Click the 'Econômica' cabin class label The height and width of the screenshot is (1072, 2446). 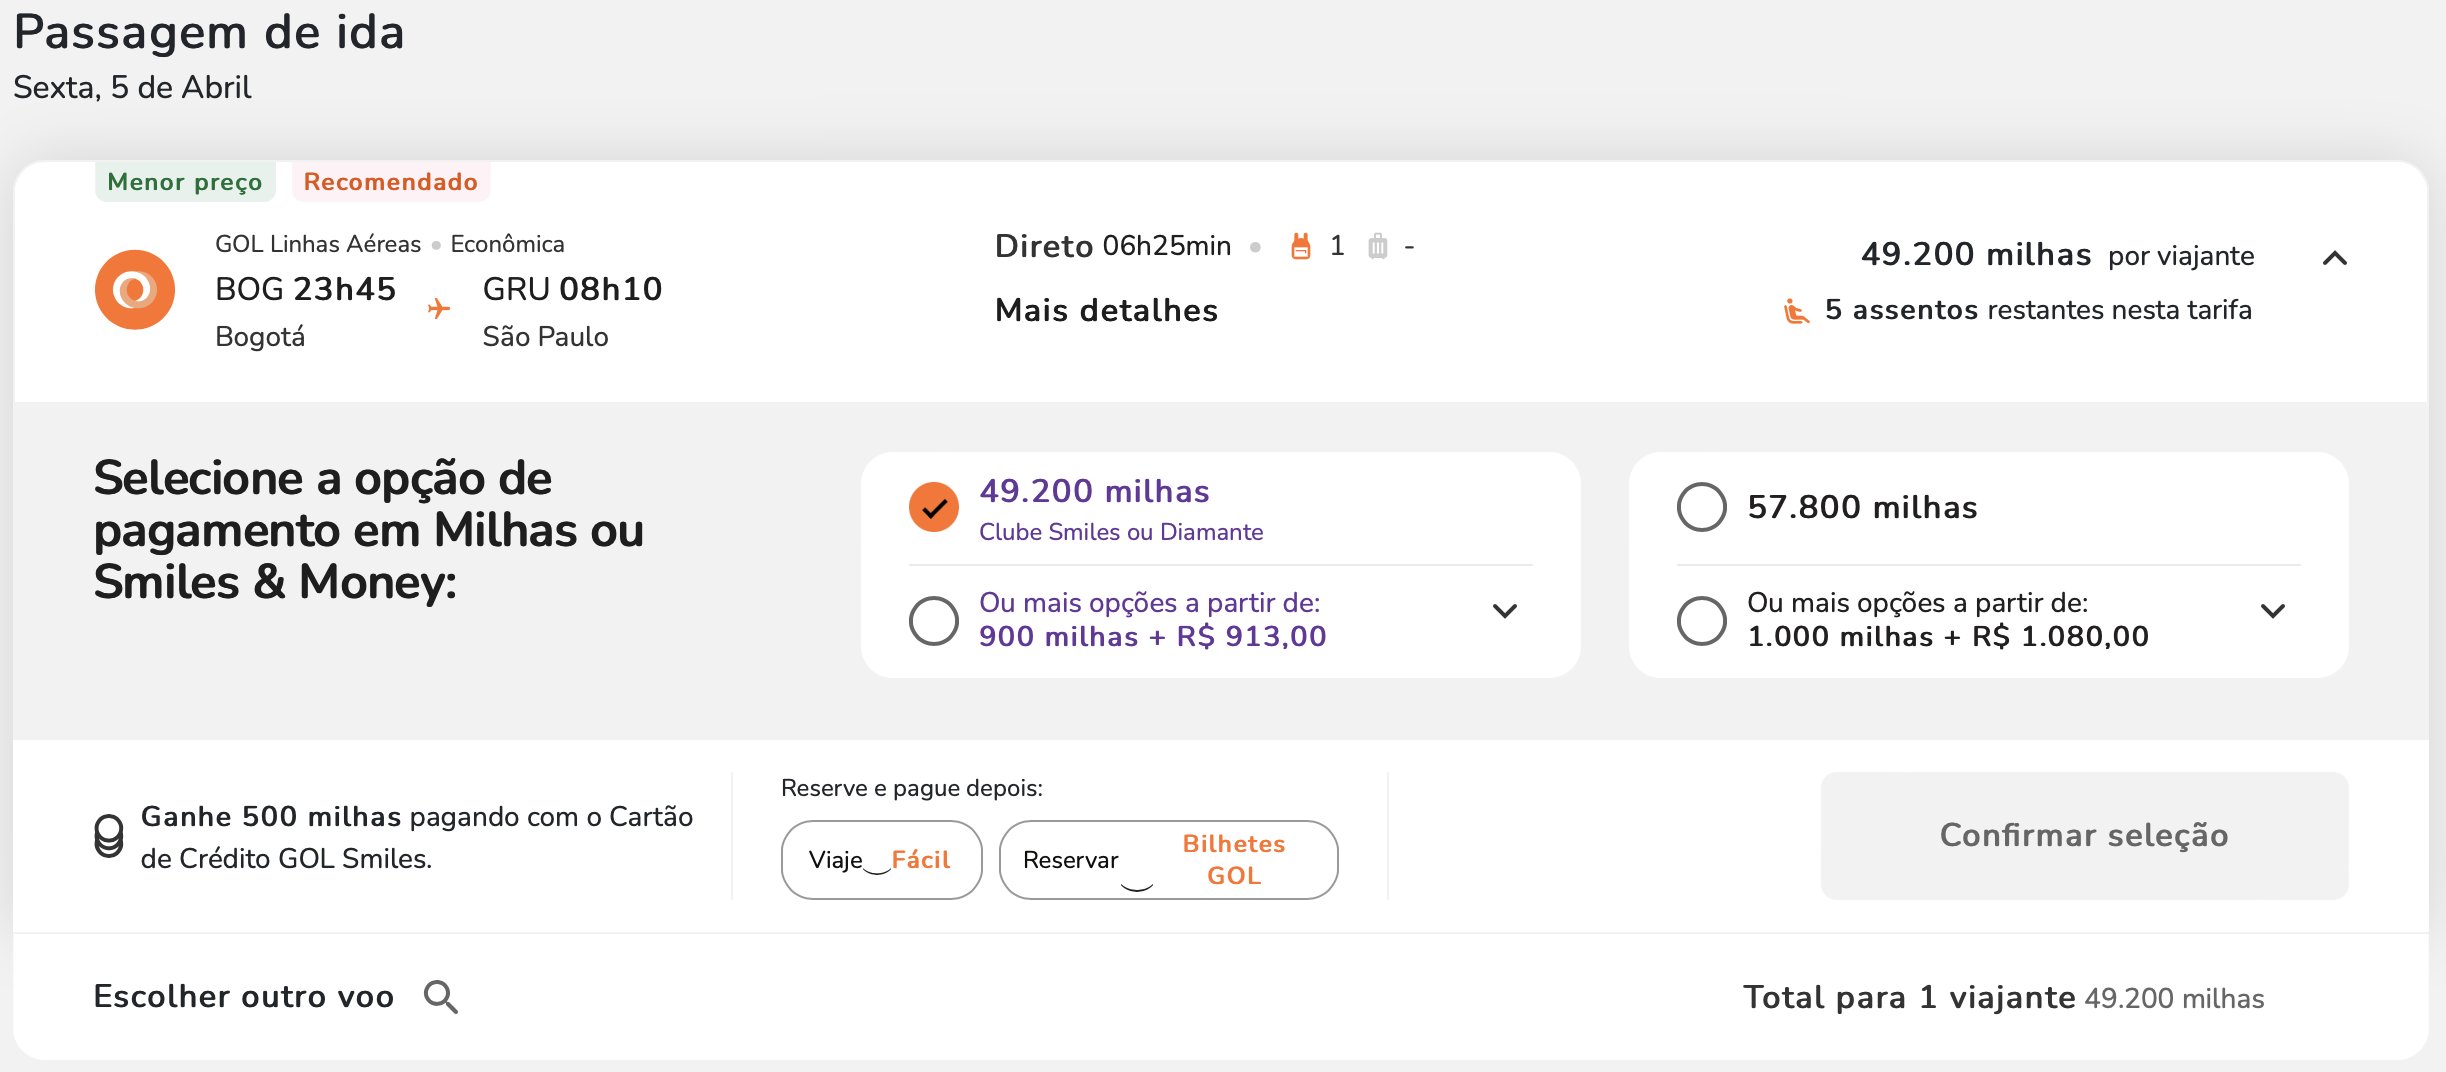(x=507, y=244)
